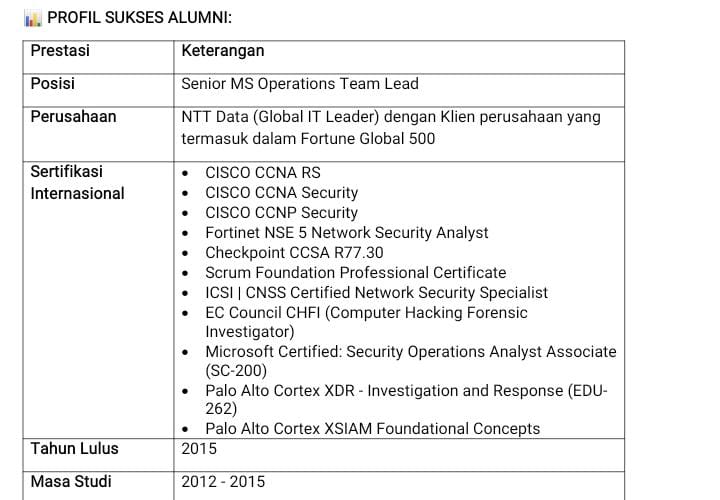Click Fortinet NSE 5 Network Security Analyst
Image resolution: width=720 pixels, height=500 pixels.
346,232
